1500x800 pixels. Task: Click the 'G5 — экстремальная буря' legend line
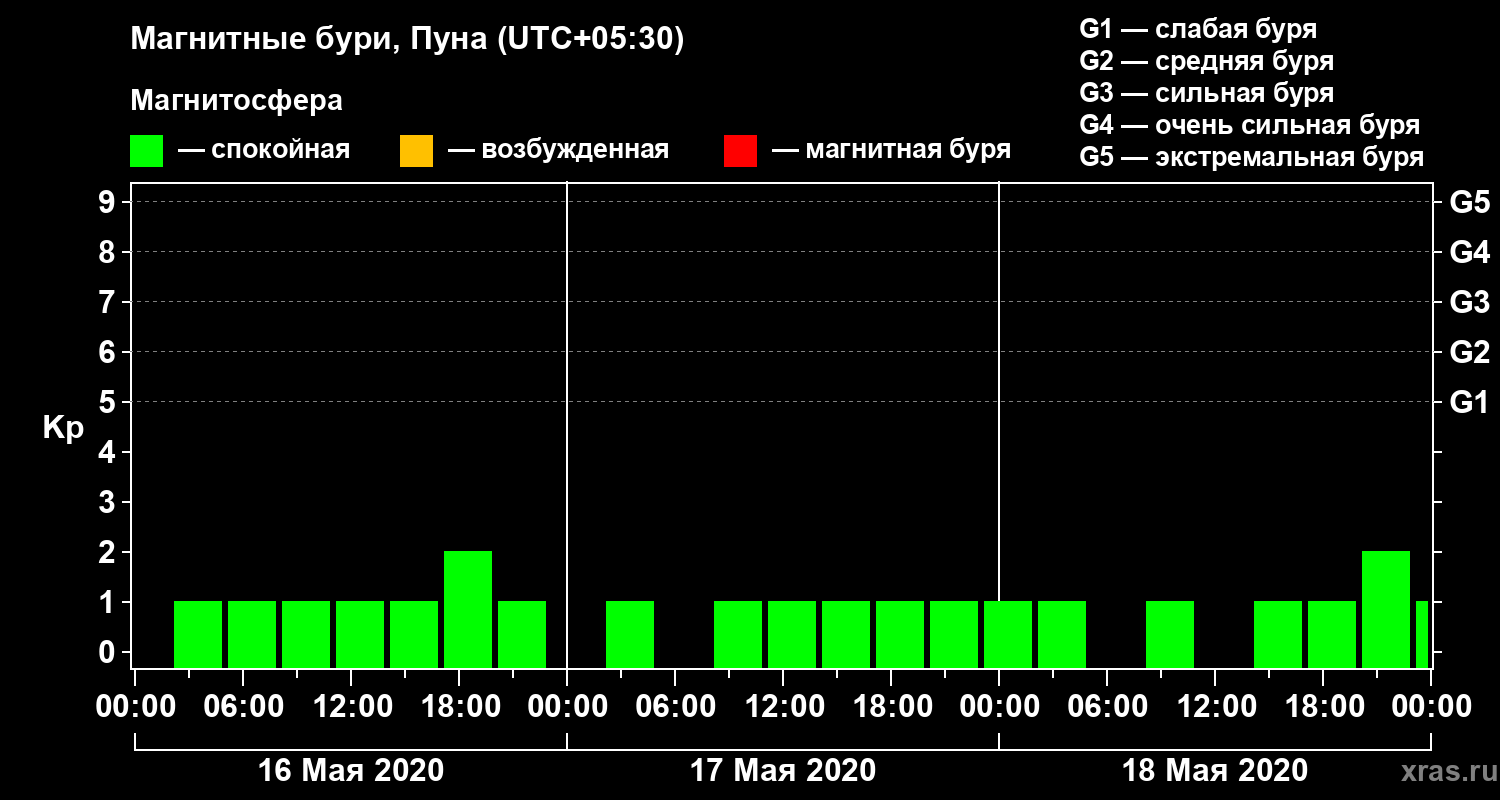tap(1251, 158)
